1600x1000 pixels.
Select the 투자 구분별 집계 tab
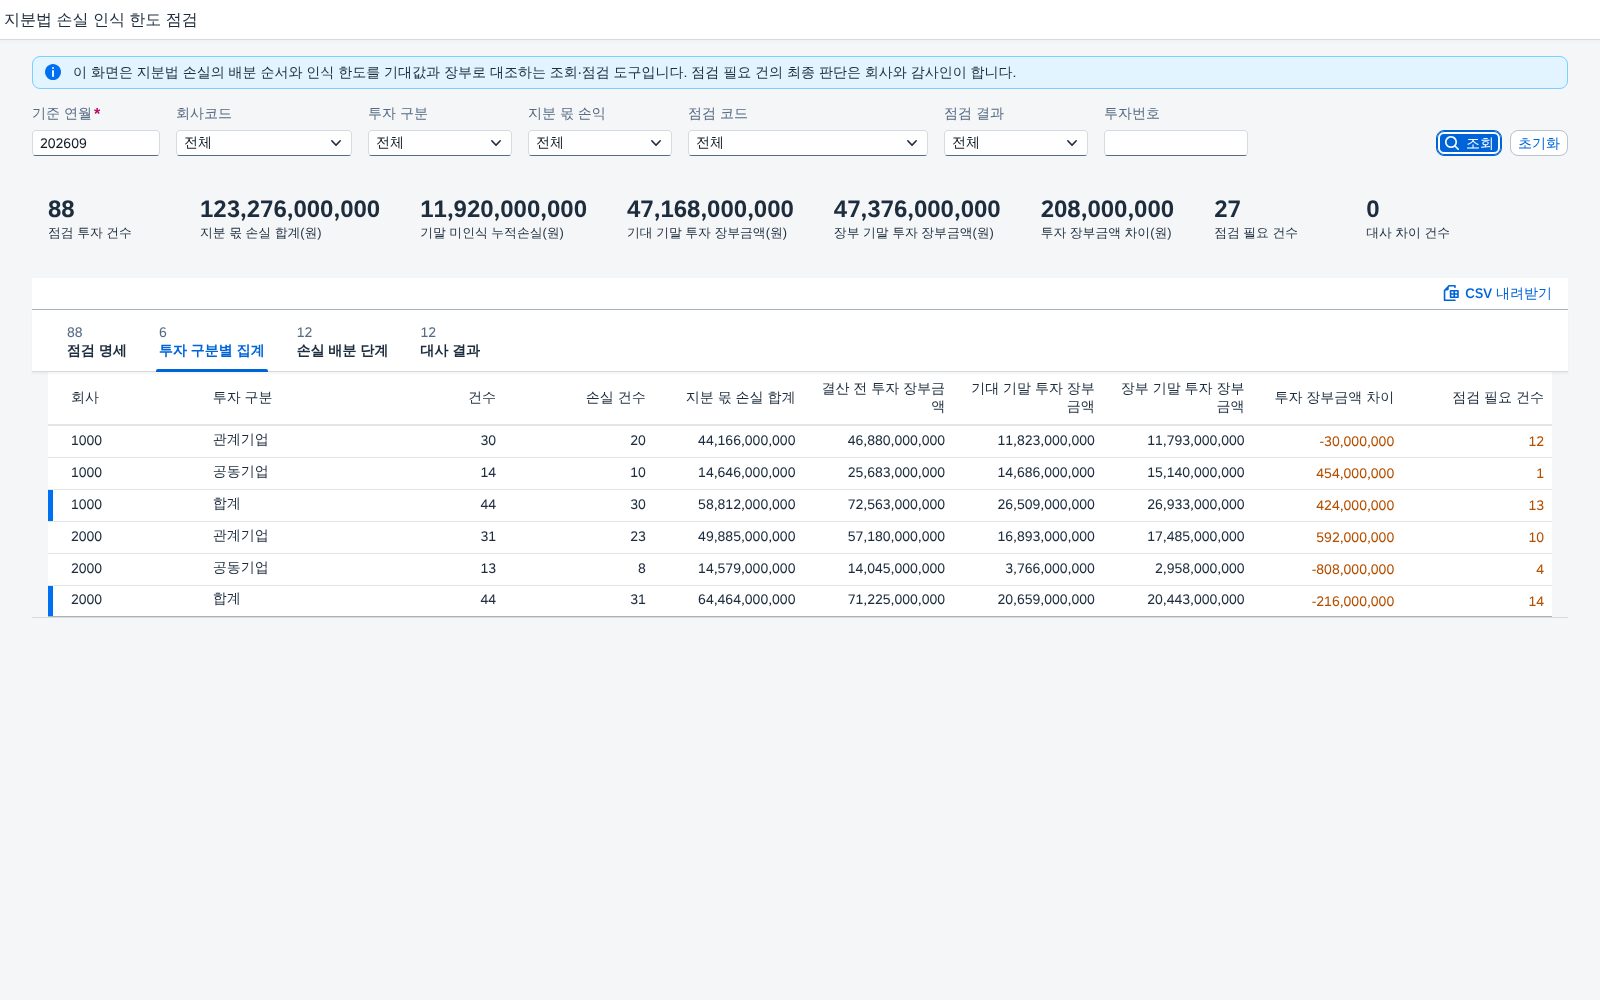tap(212, 342)
